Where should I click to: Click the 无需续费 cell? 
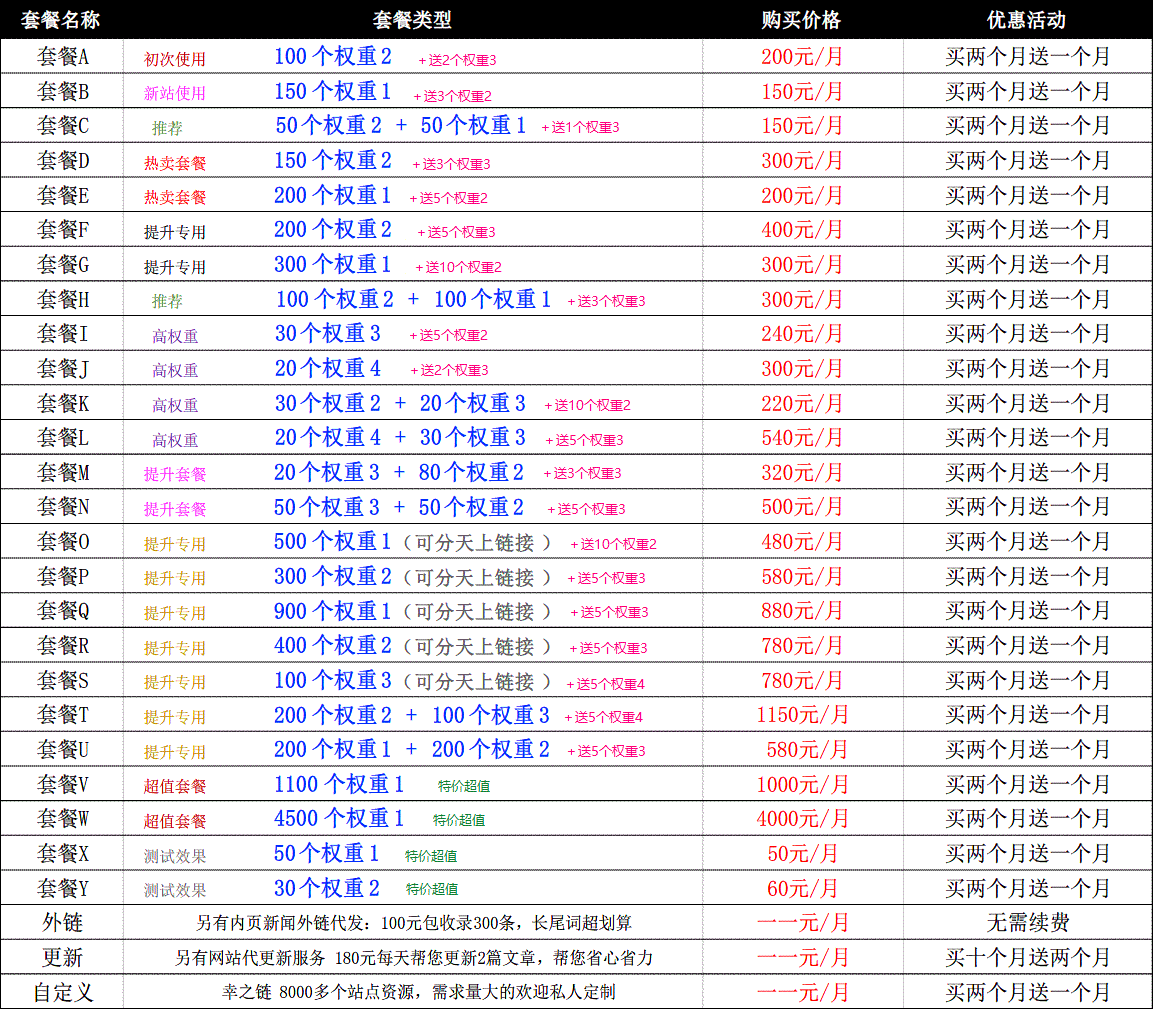(x=1027, y=923)
